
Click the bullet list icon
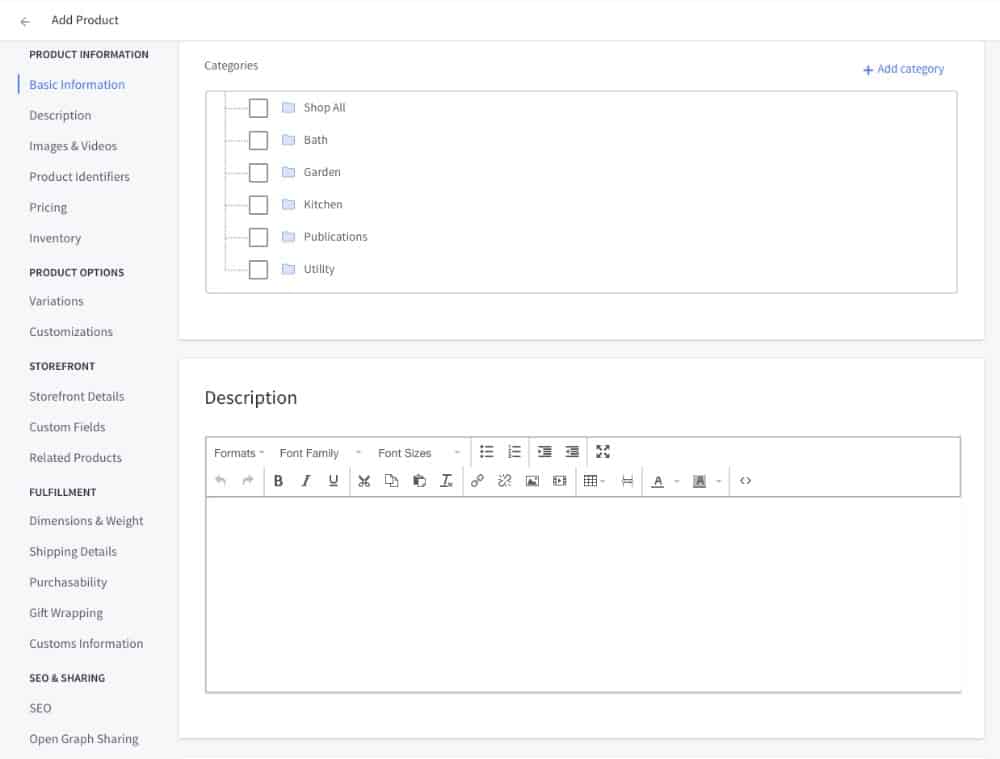[x=487, y=452]
